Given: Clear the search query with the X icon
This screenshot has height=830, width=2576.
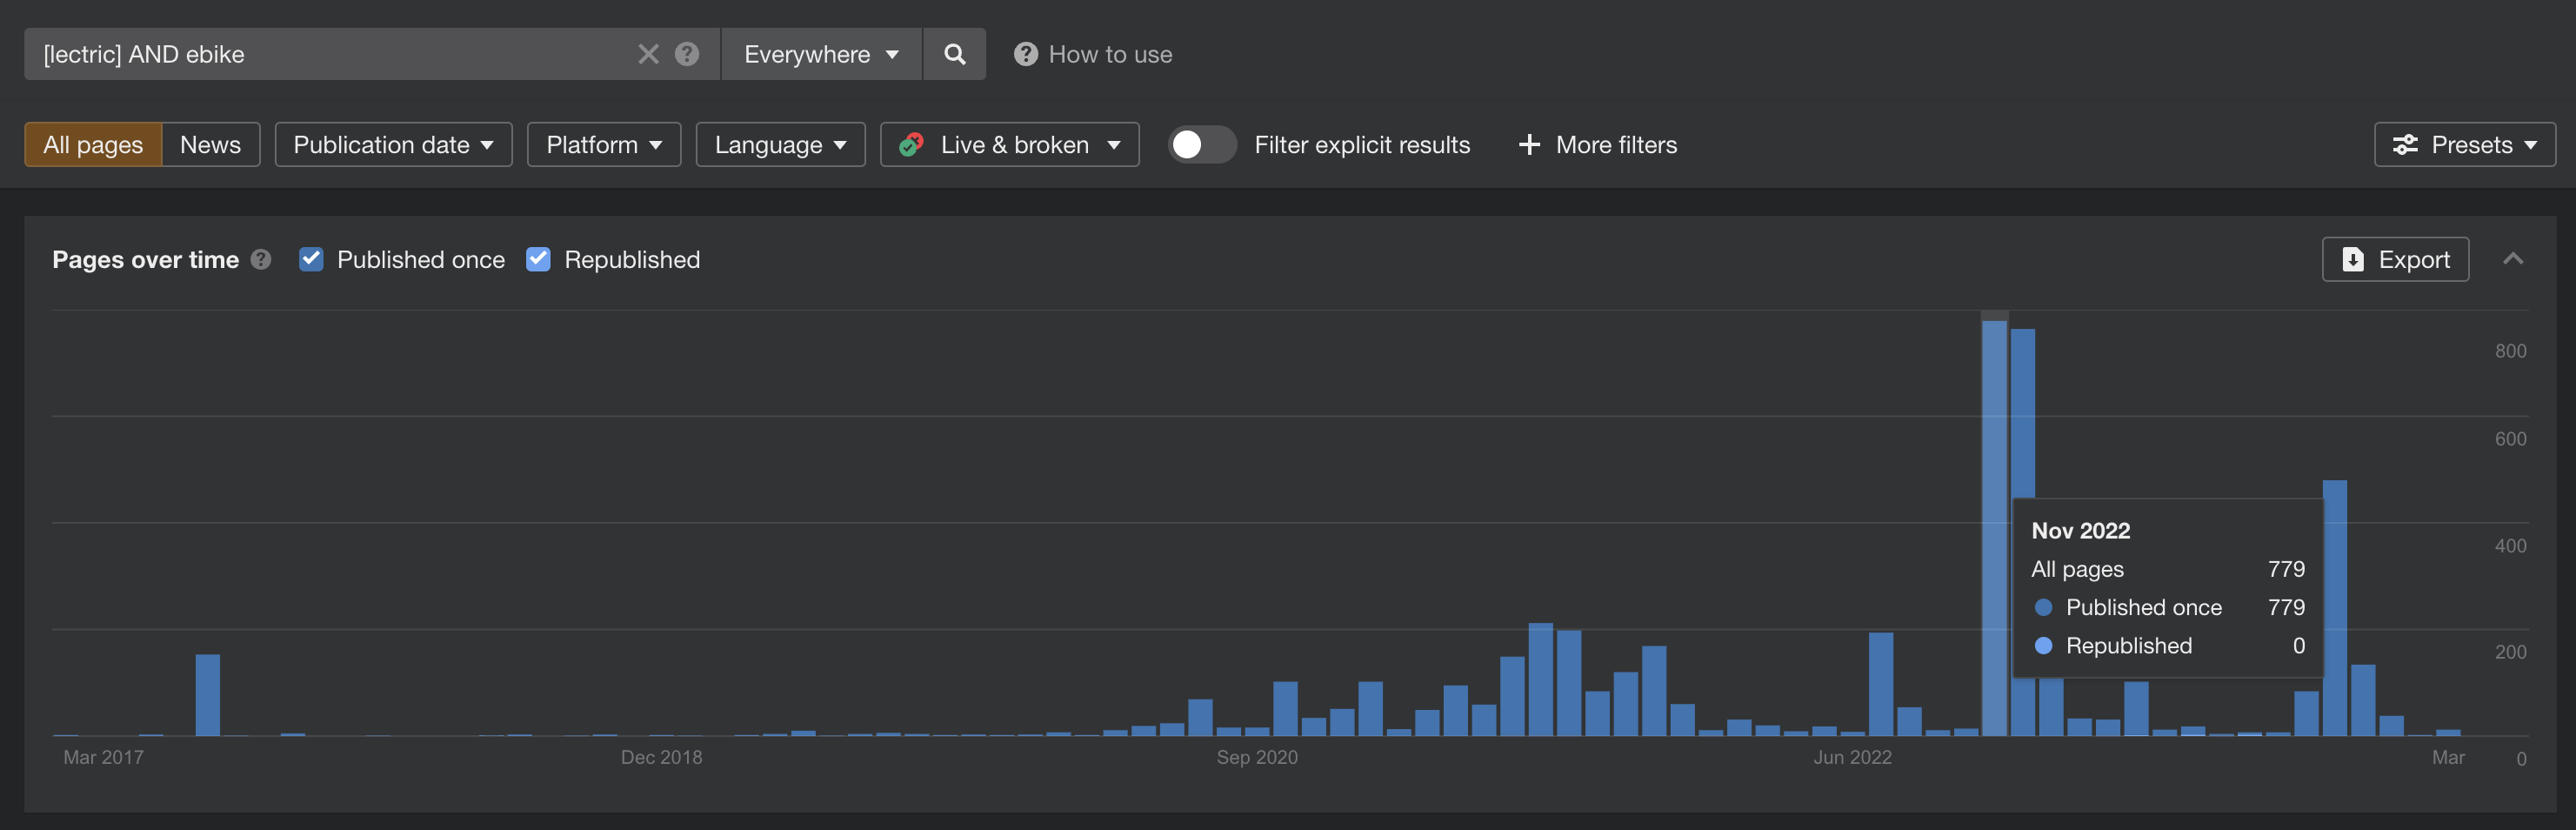Looking at the screenshot, I should point(648,54).
